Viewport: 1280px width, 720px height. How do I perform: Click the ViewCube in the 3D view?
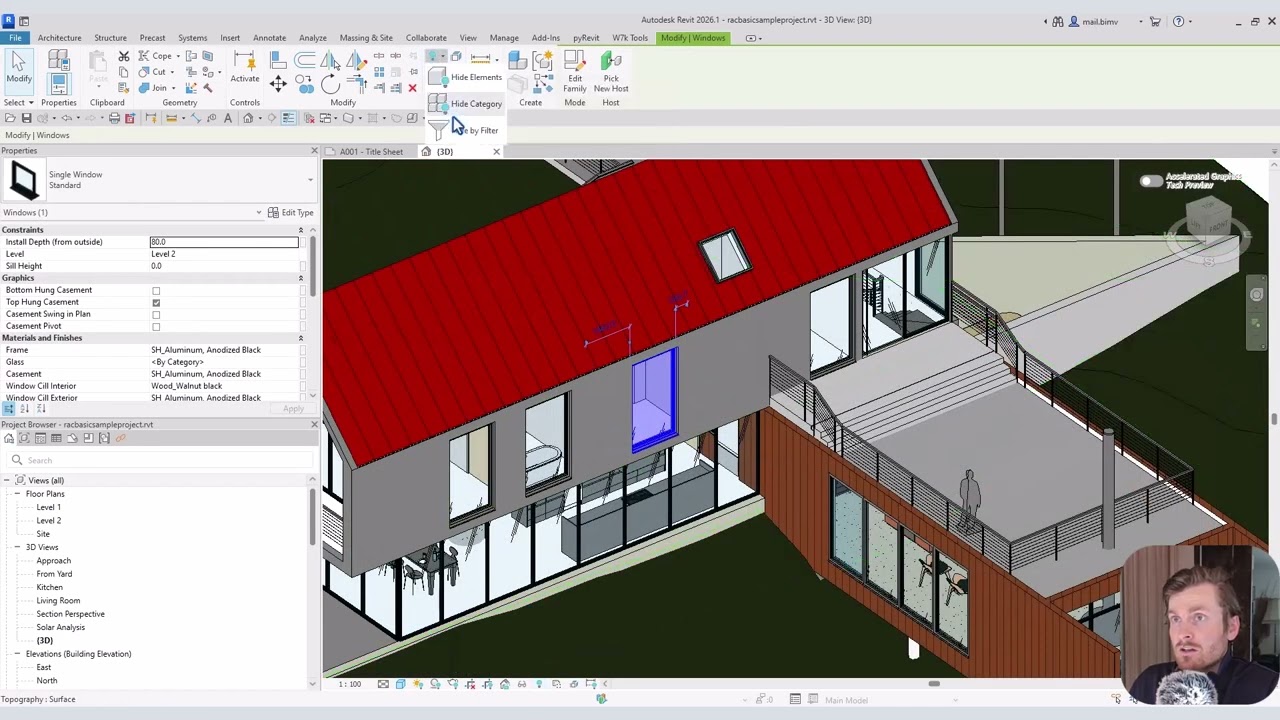1209,220
